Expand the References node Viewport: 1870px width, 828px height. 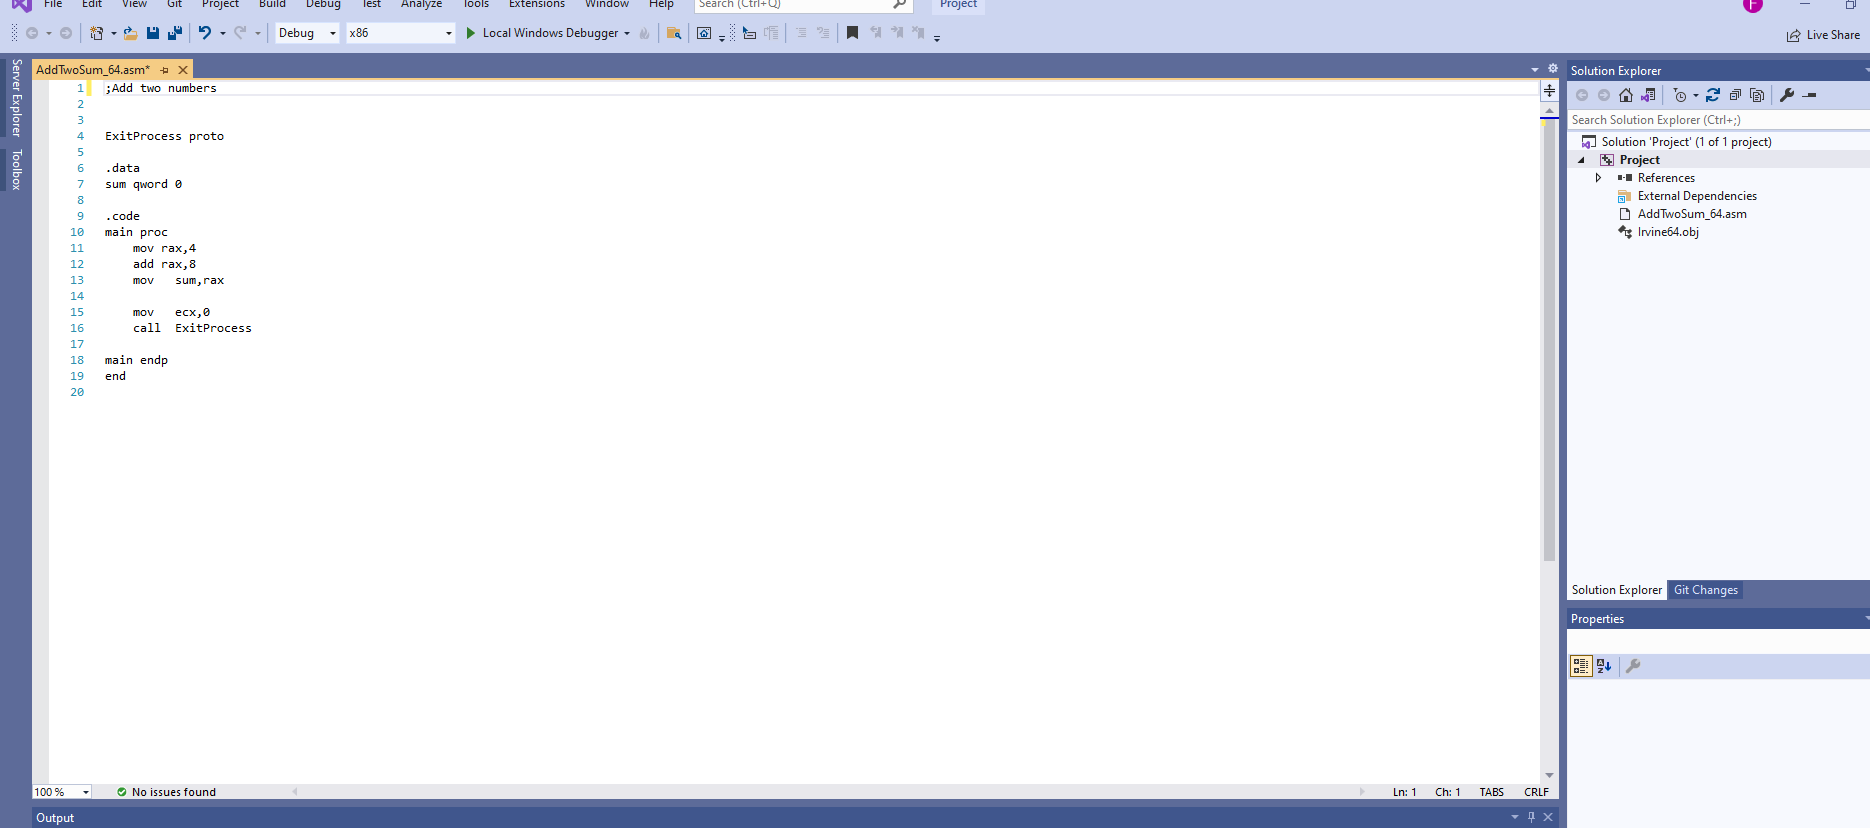[x=1598, y=178]
